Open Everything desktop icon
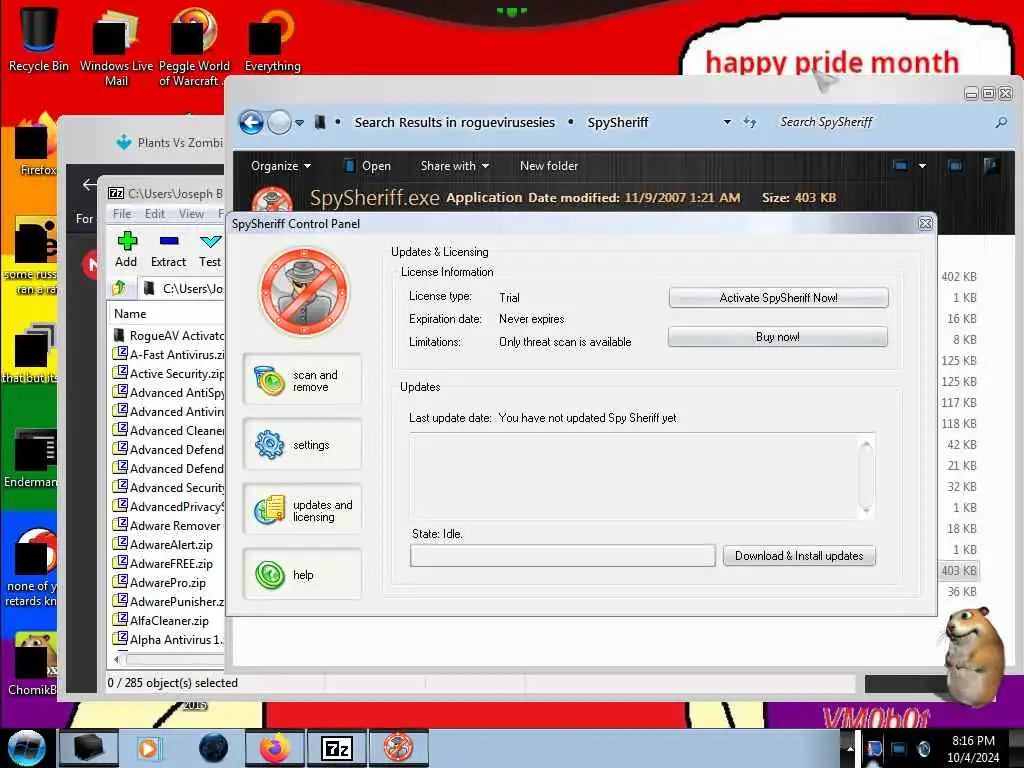Viewport: 1024px width, 768px height. [x=272, y=39]
